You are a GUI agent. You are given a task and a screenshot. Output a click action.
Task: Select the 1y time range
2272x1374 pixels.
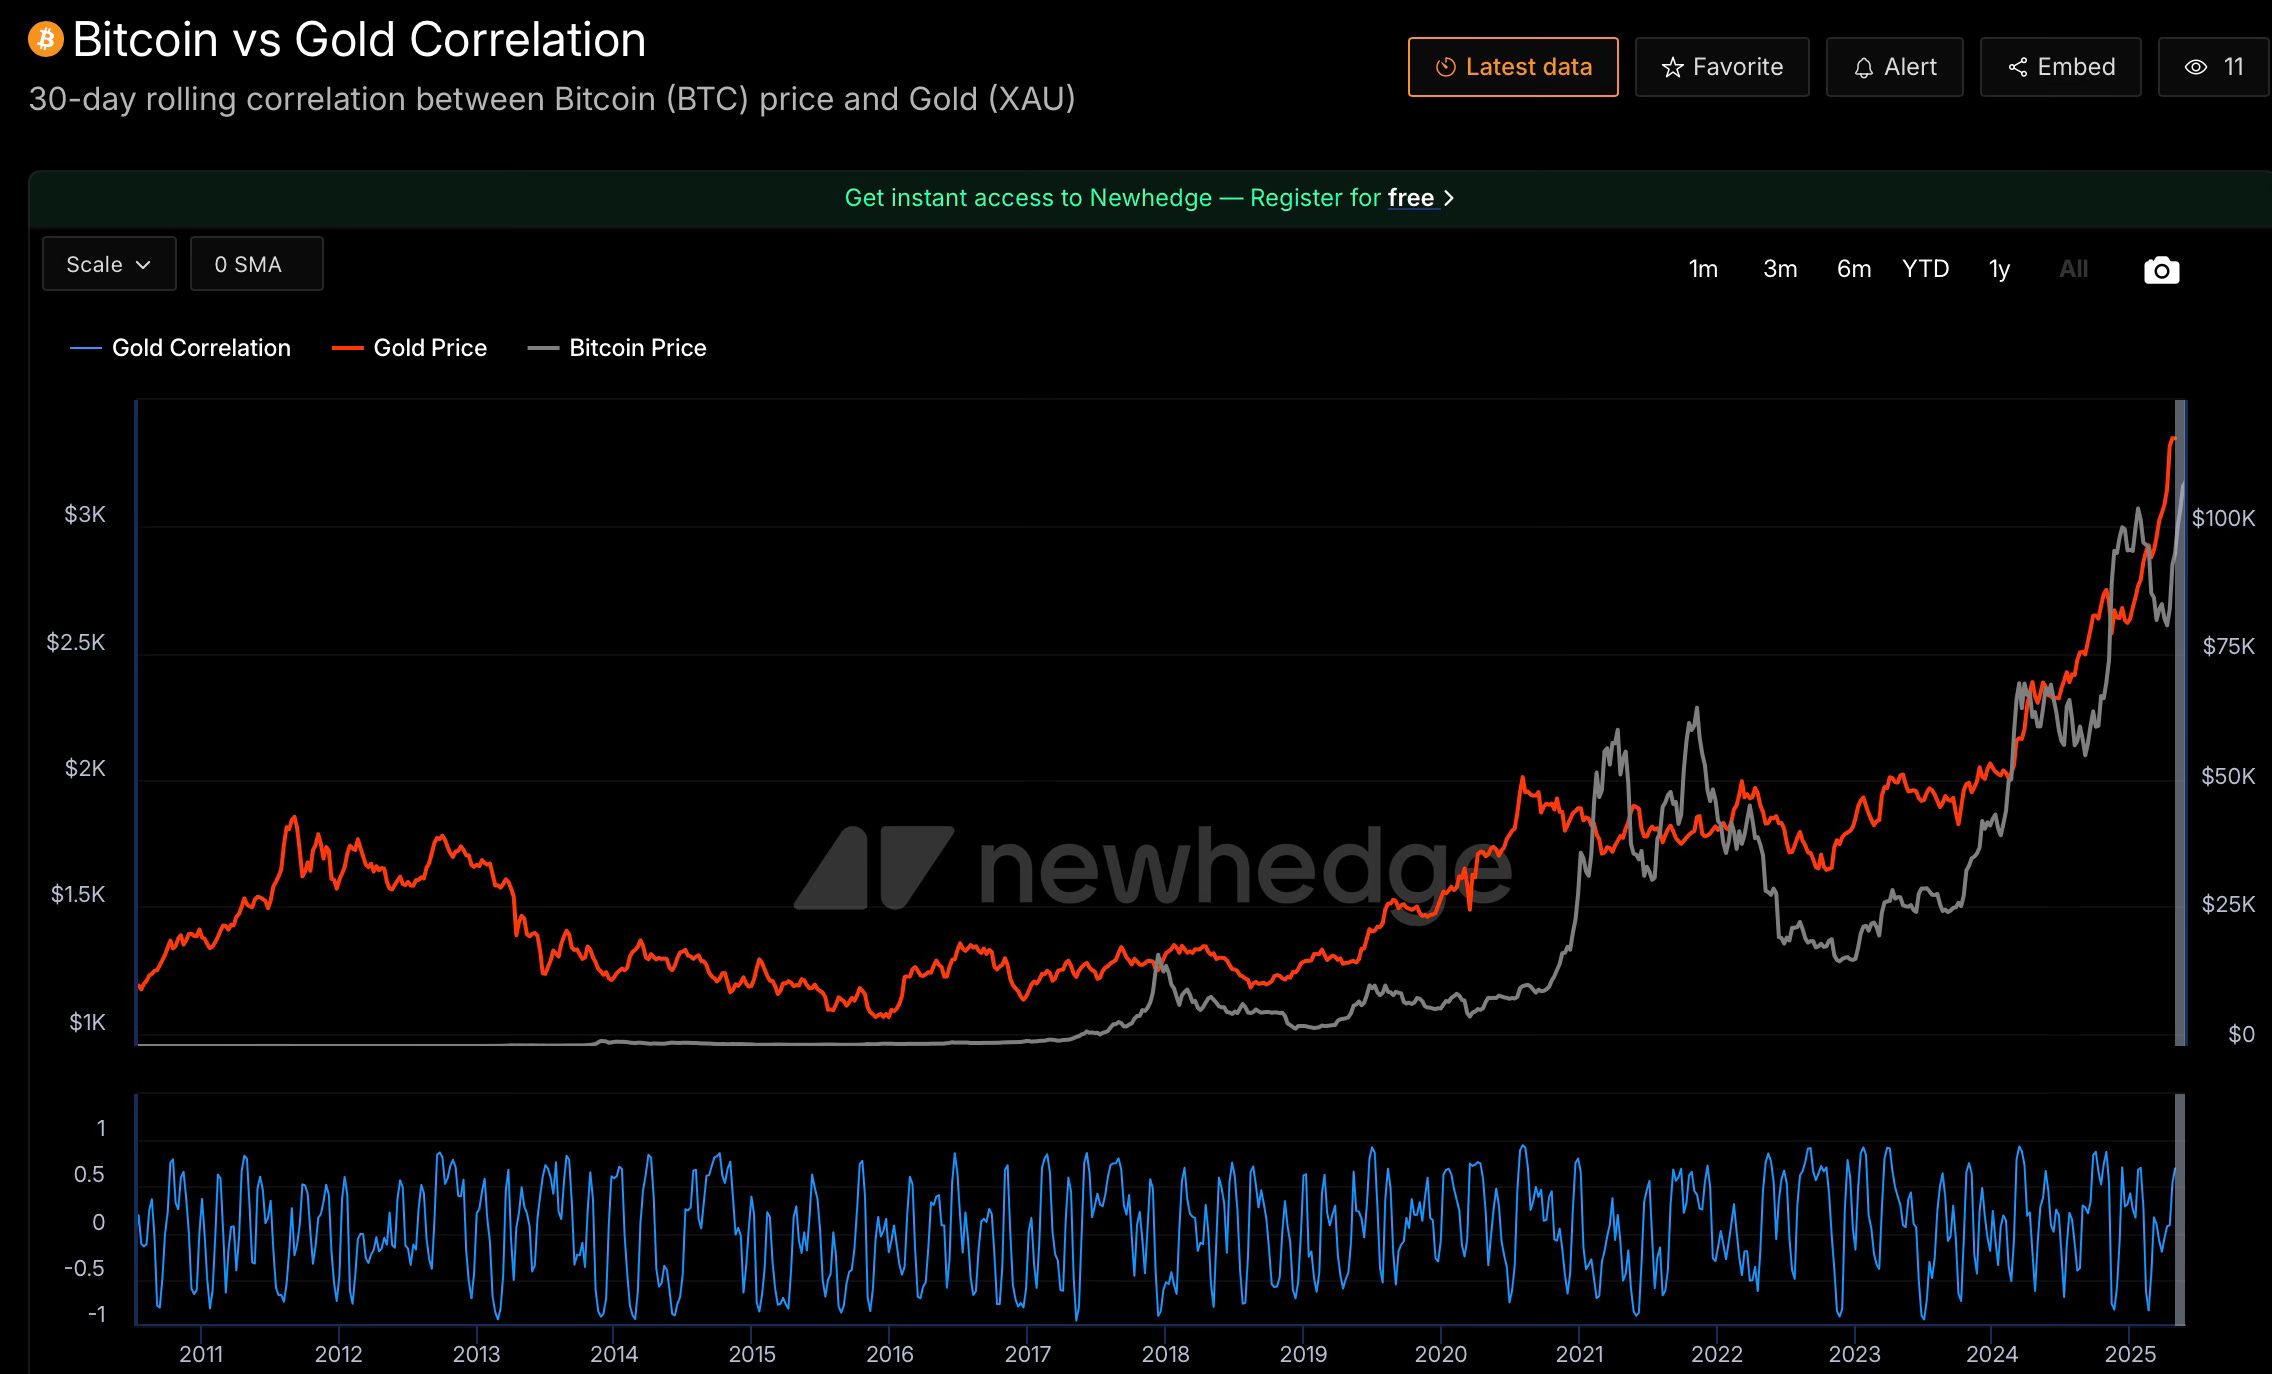pos(1999,269)
